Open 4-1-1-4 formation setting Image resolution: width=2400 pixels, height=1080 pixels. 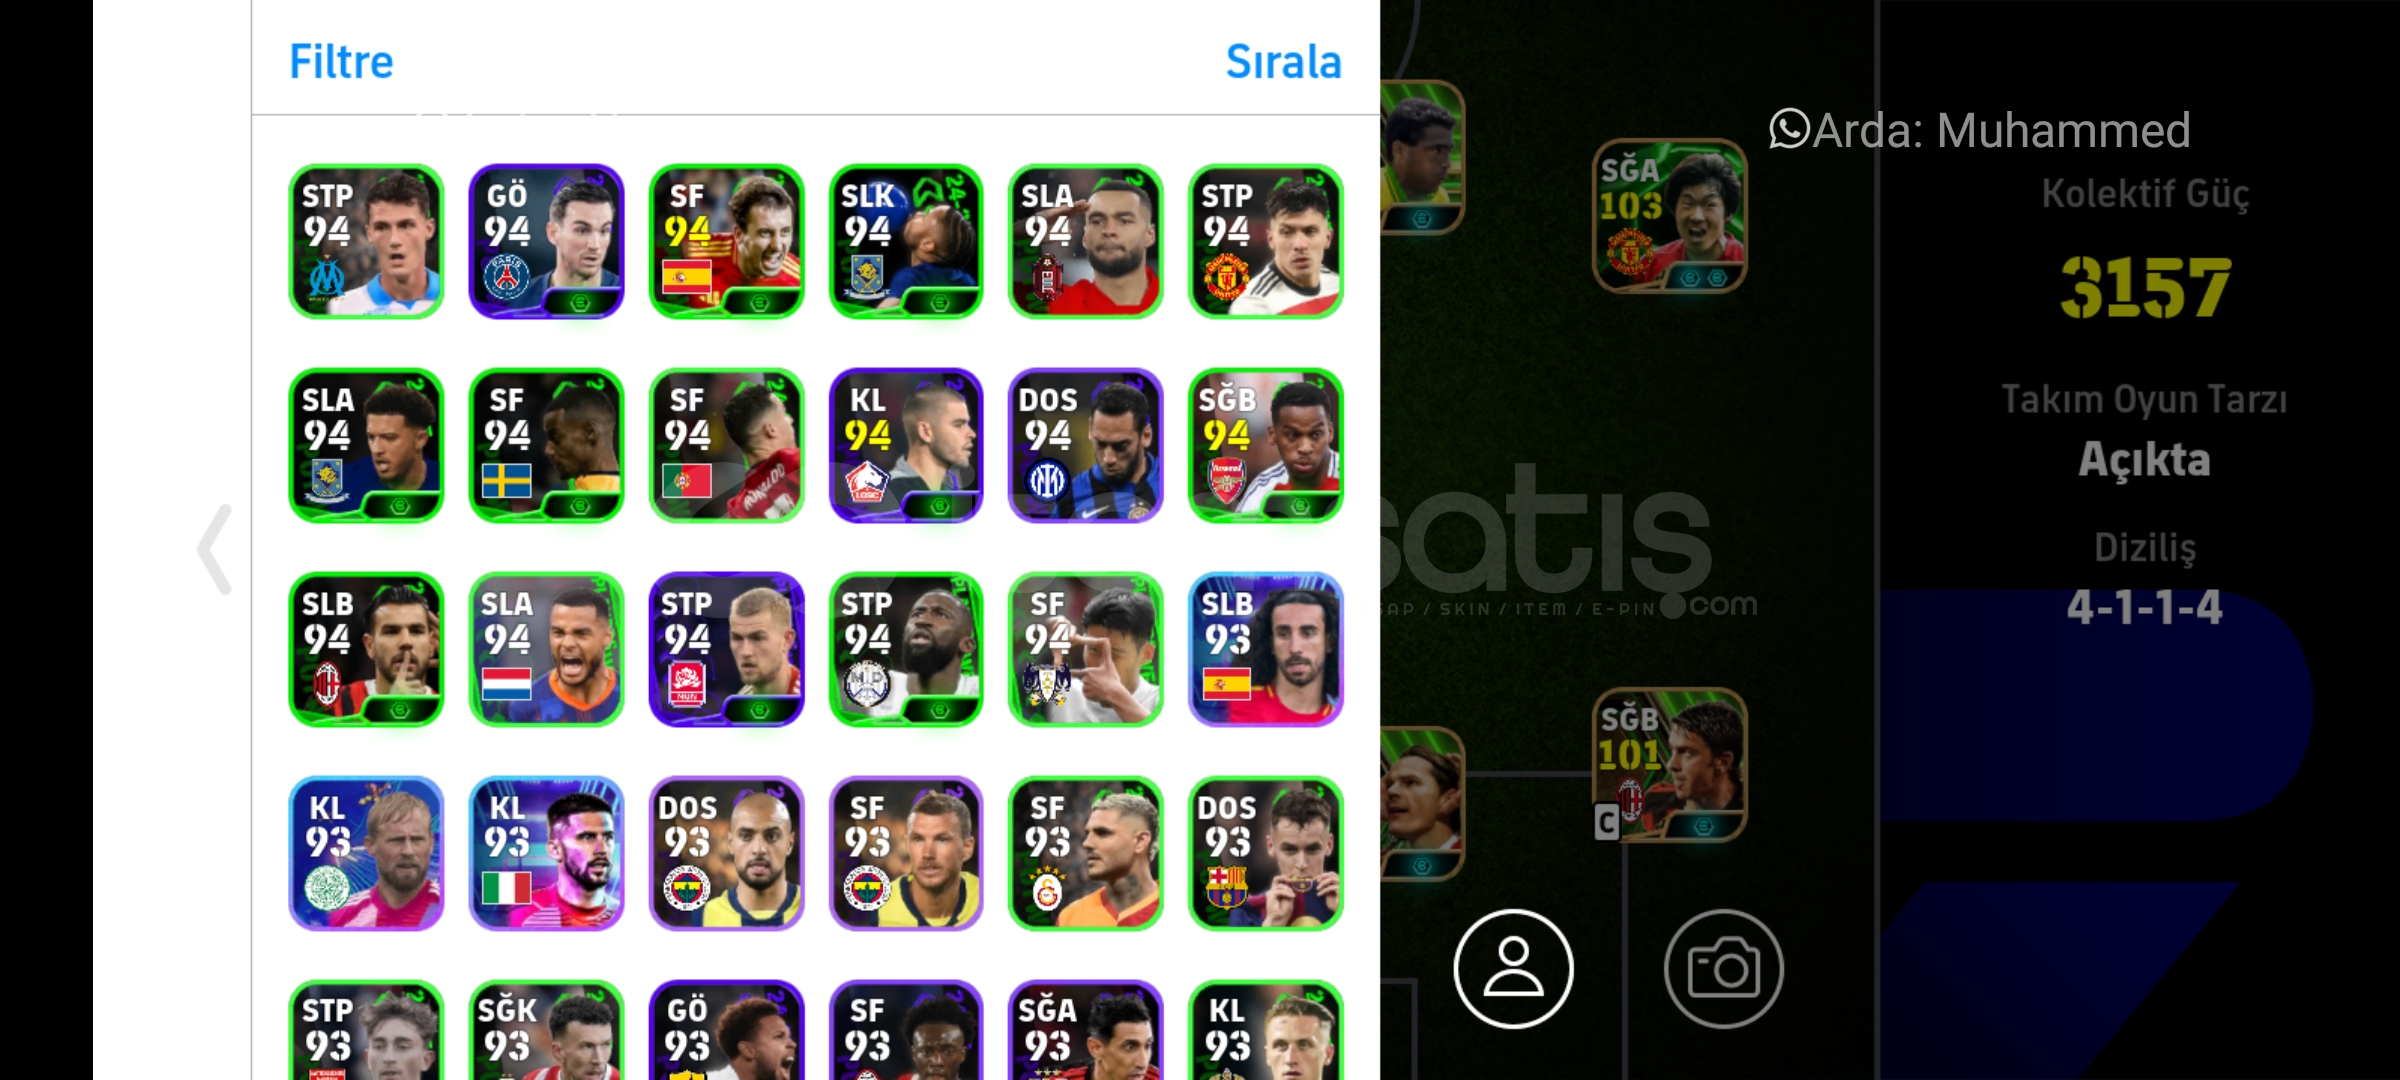(x=2144, y=607)
